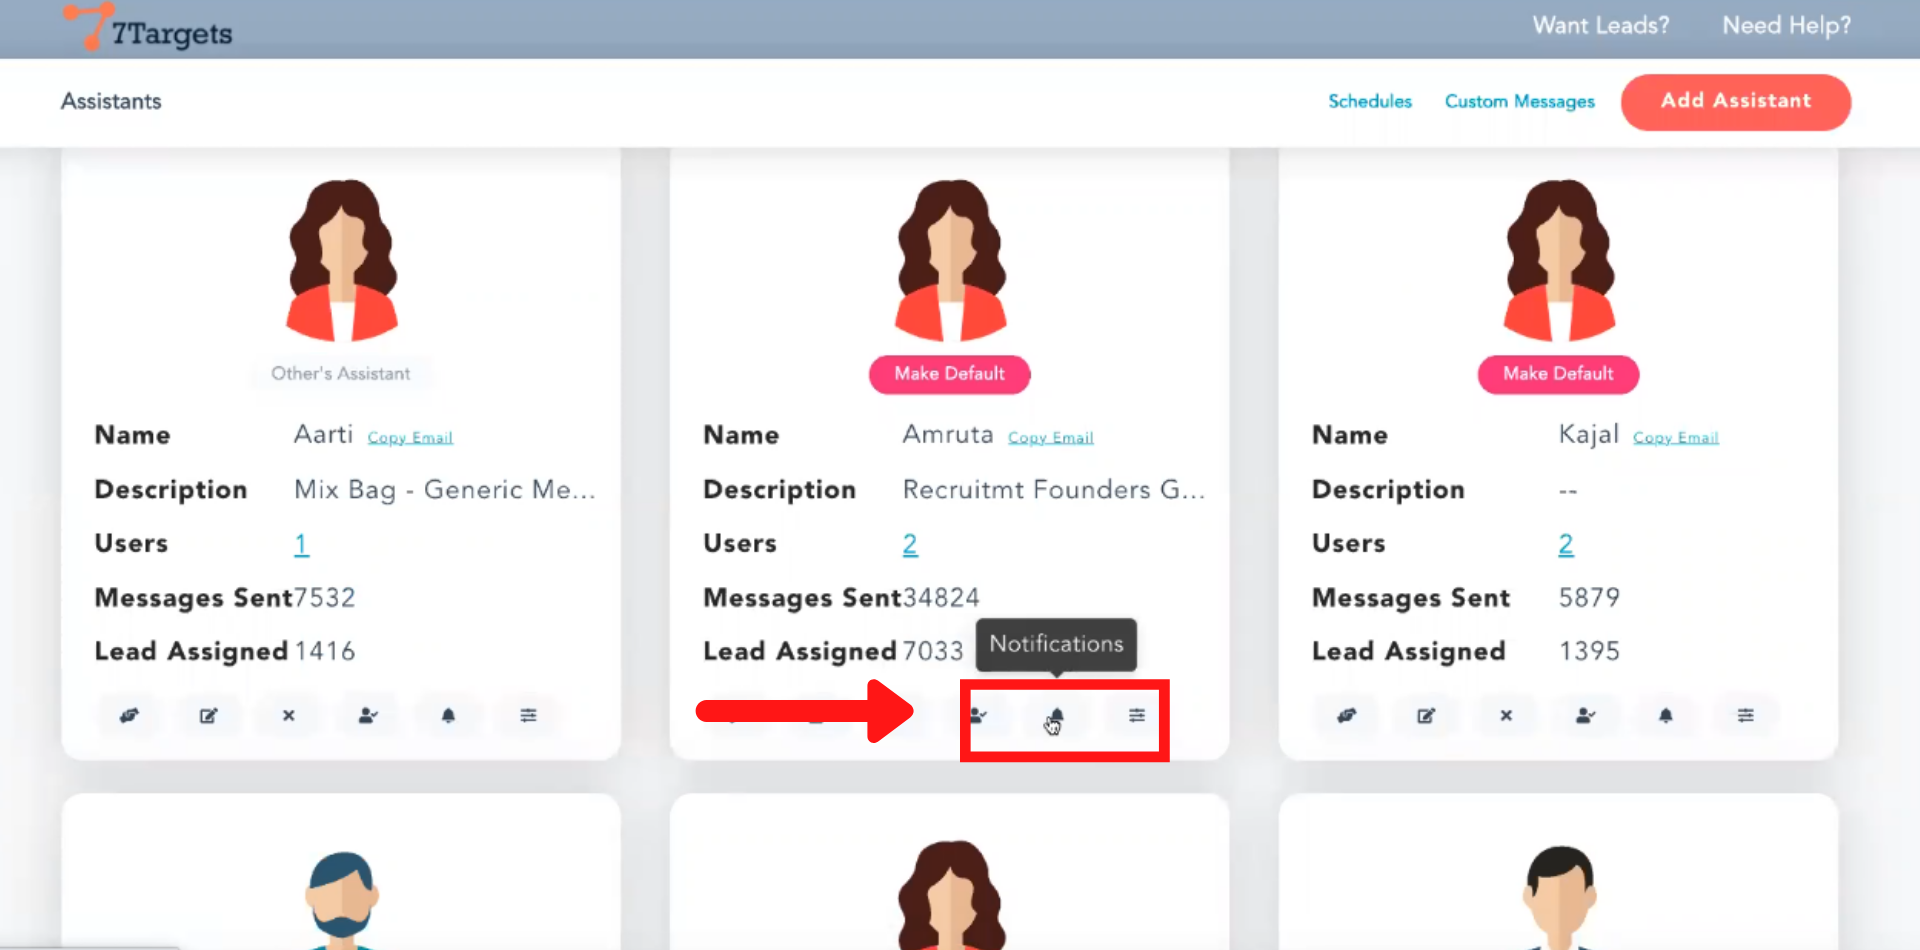The height and width of the screenshot is (950, 1920).
Task: Open the sliders settings icon for Amruta
Action: tap(1137, 715)
